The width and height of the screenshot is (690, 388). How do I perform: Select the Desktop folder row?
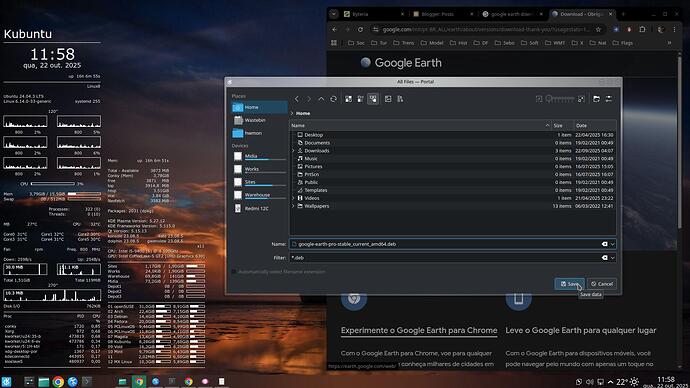(x=452, y=135)
